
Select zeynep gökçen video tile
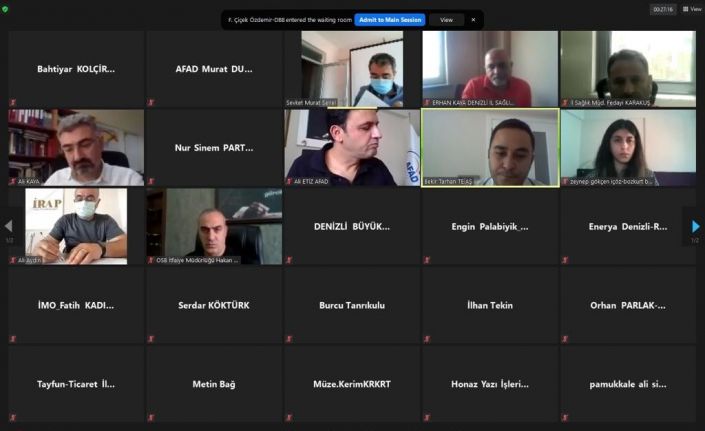[x=628, y=147]
